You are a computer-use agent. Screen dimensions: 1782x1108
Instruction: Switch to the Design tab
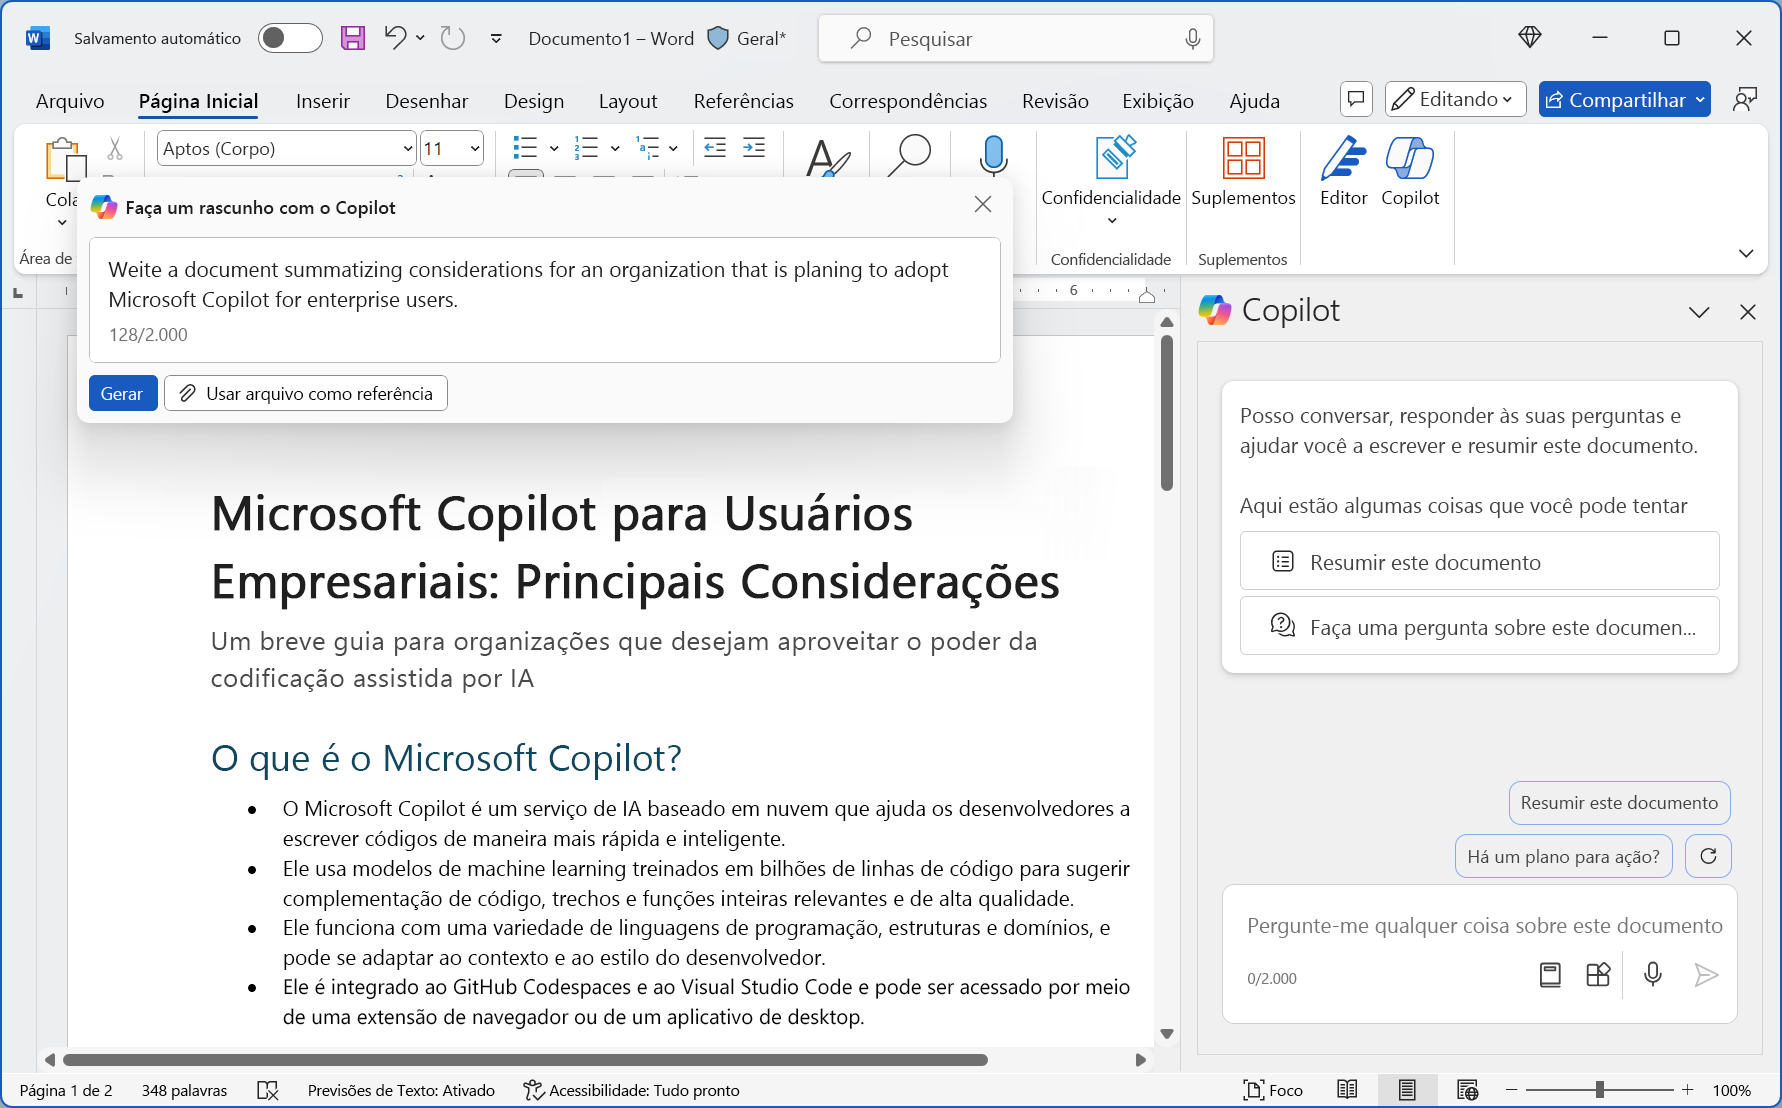pos(534,101)
